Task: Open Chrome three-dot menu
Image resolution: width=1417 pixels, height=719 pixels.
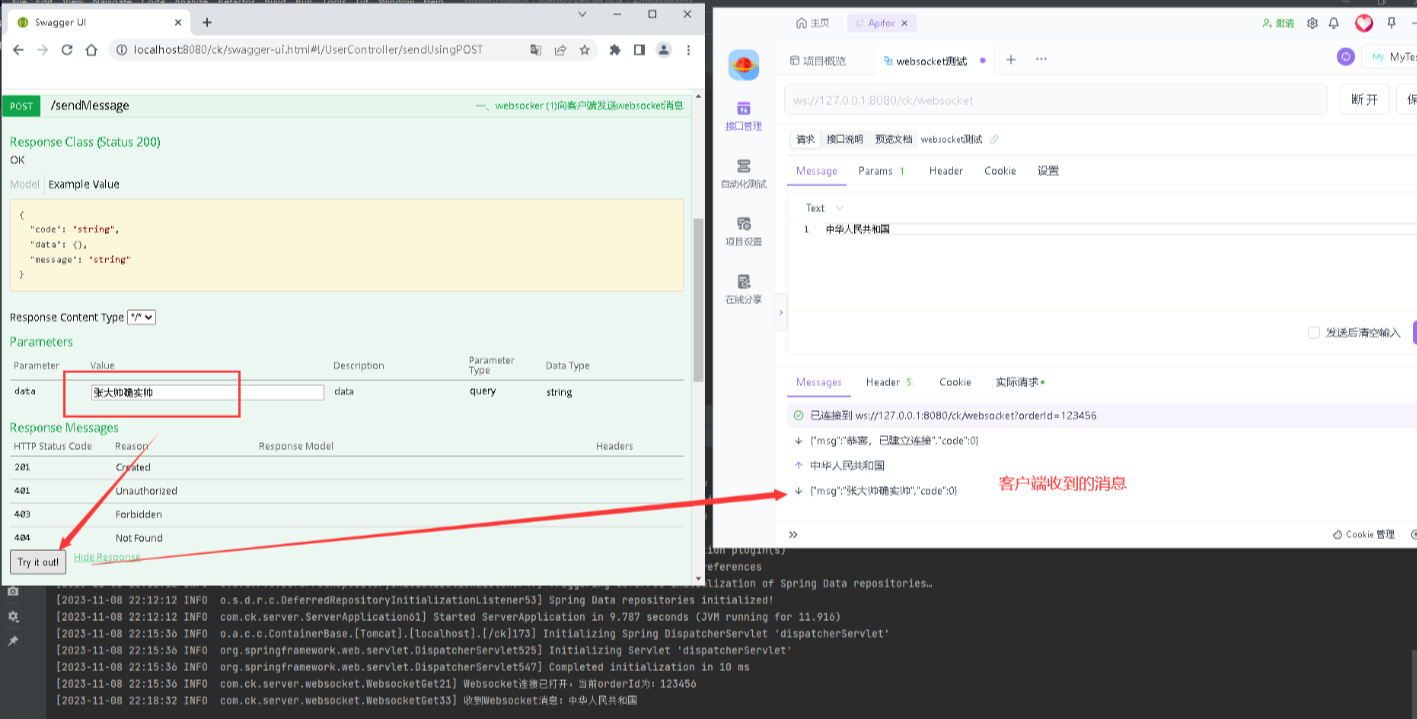Action: pyautogui.click(x=688, y=50)
